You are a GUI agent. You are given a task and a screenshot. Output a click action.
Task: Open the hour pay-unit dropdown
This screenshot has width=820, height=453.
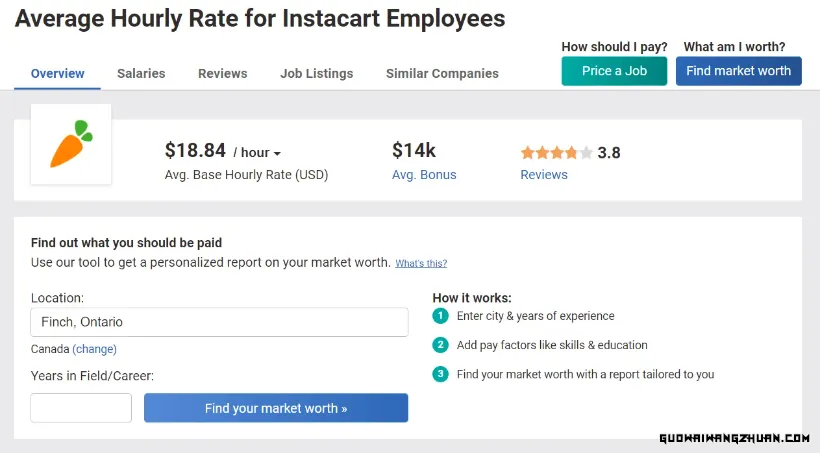pyautogui.click(x=257, y=153)
